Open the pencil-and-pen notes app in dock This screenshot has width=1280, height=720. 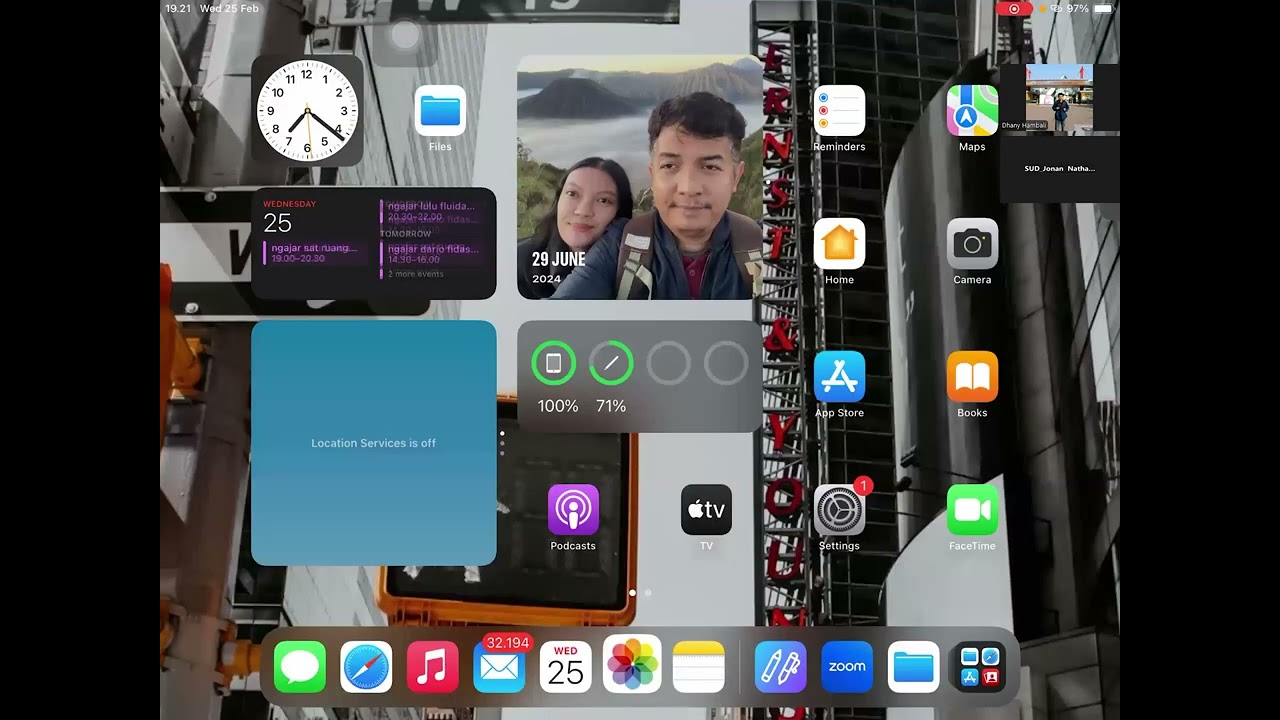(x=781, y=667)
